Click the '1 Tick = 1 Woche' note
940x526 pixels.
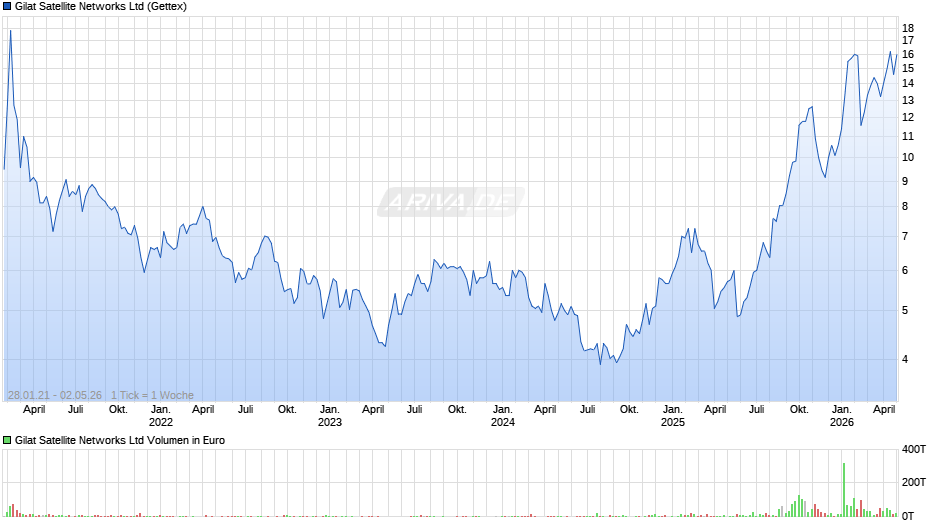click(x=152, y=395)
